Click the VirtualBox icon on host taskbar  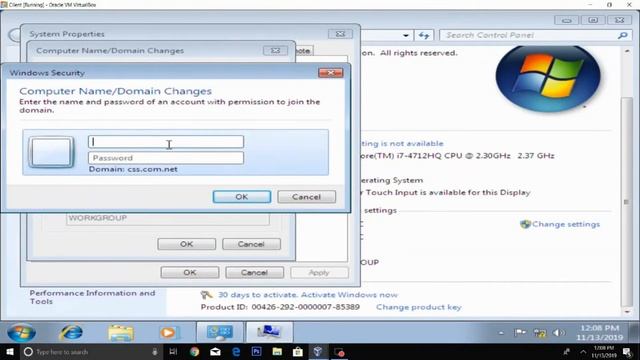click(x=318, y=351)
